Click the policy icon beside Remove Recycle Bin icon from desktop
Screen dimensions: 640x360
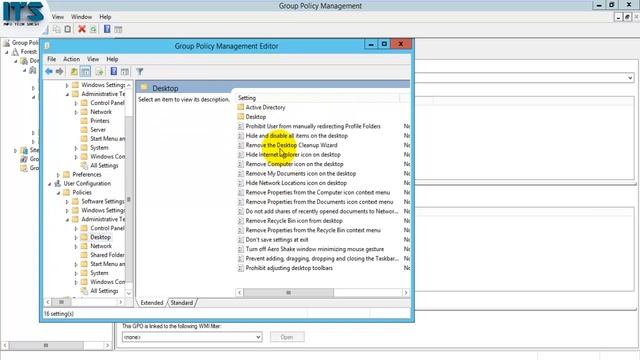pyautogui.click(x=240, y=220)
